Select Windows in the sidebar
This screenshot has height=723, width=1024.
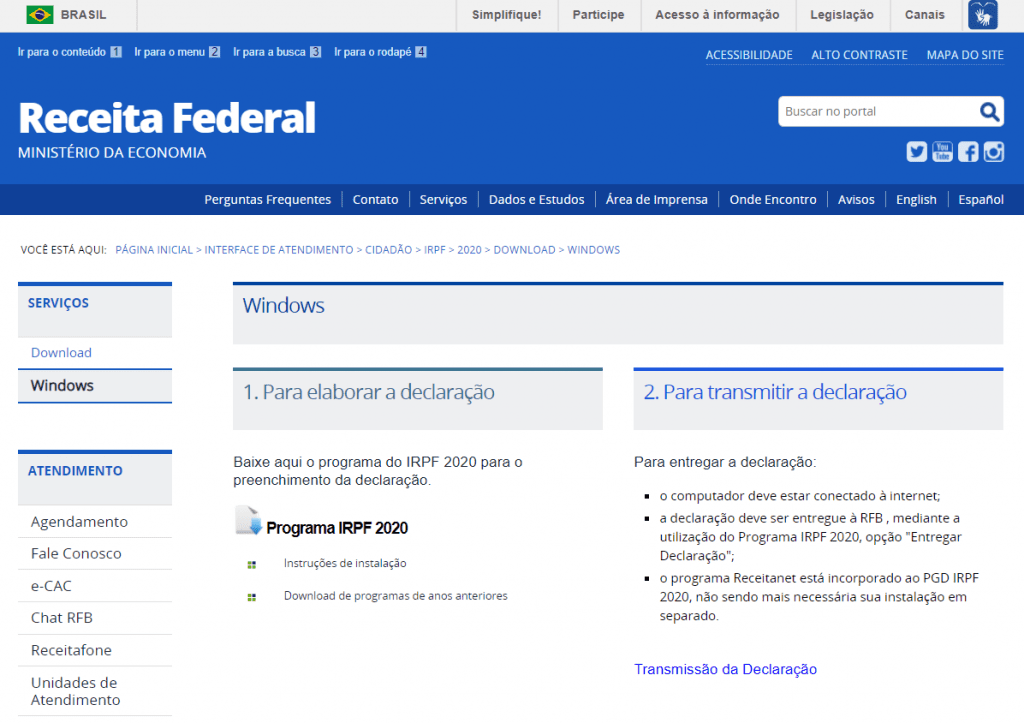point(62,386)
